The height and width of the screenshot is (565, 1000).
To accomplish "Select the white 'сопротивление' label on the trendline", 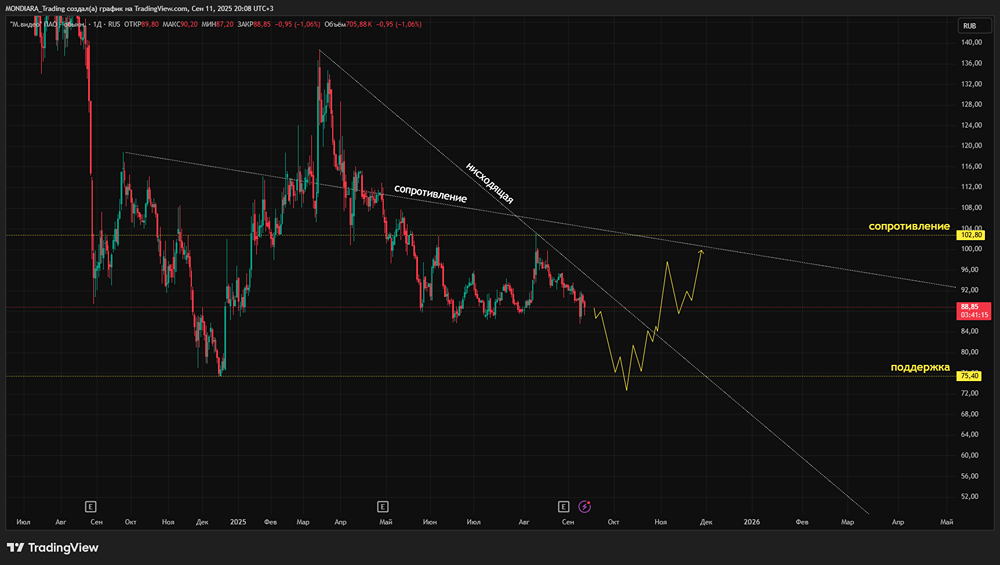I will [430, 193].
